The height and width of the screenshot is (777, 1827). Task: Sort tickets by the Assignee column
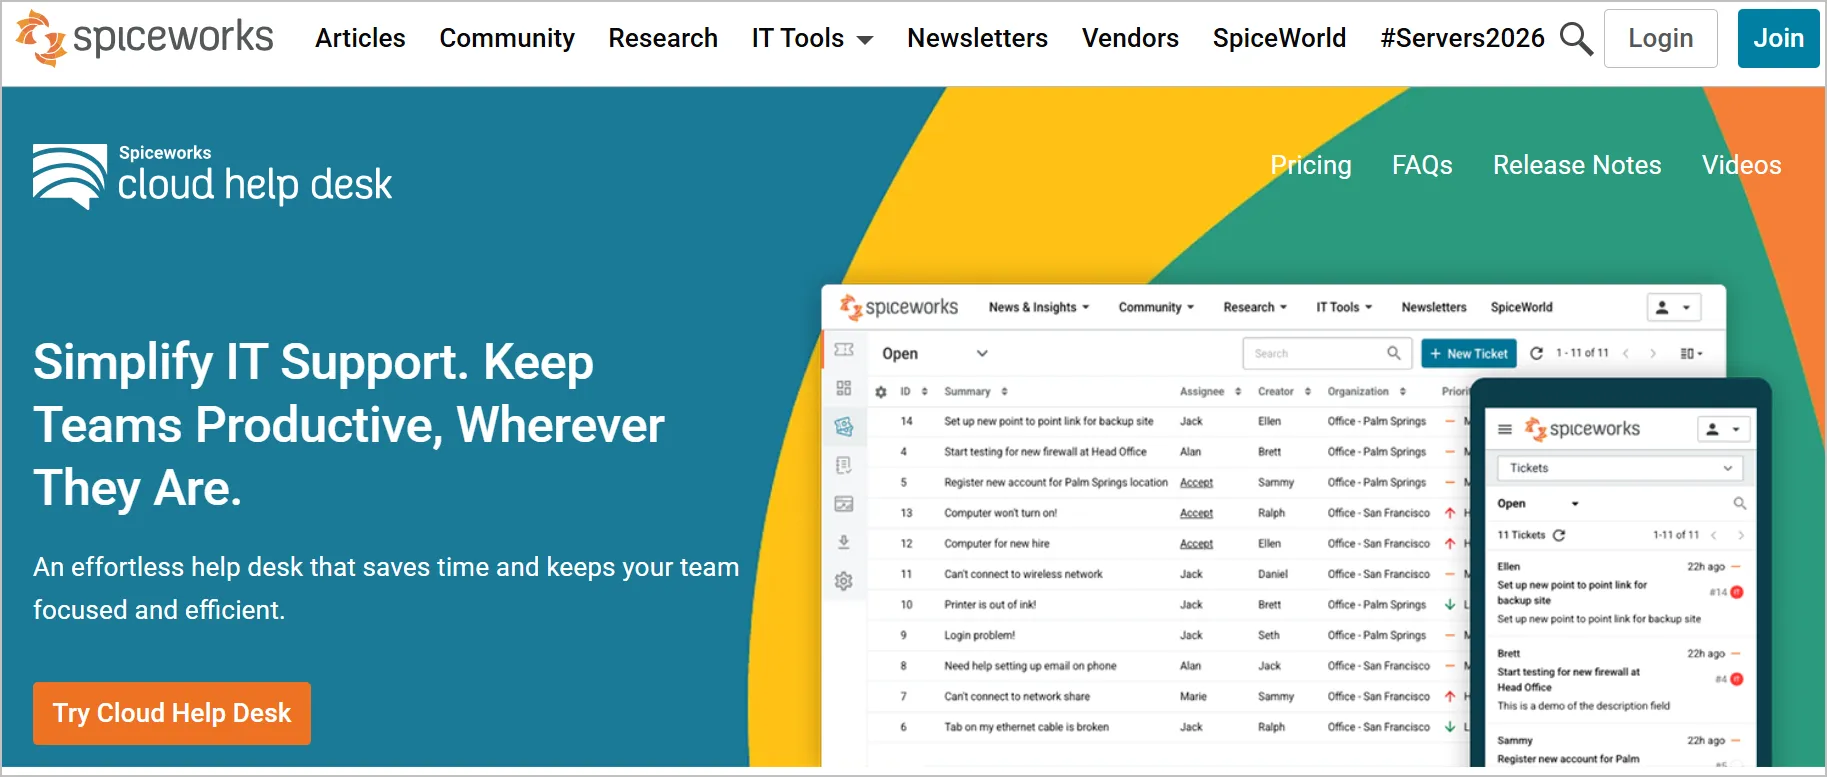click(1210, 392)
